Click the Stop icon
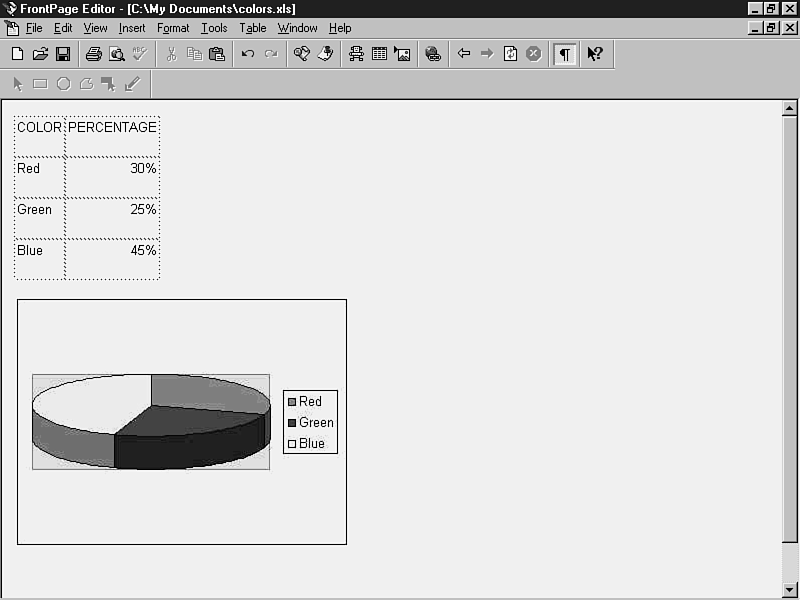Screen dimensions: 800x600 tap(534, 54)
